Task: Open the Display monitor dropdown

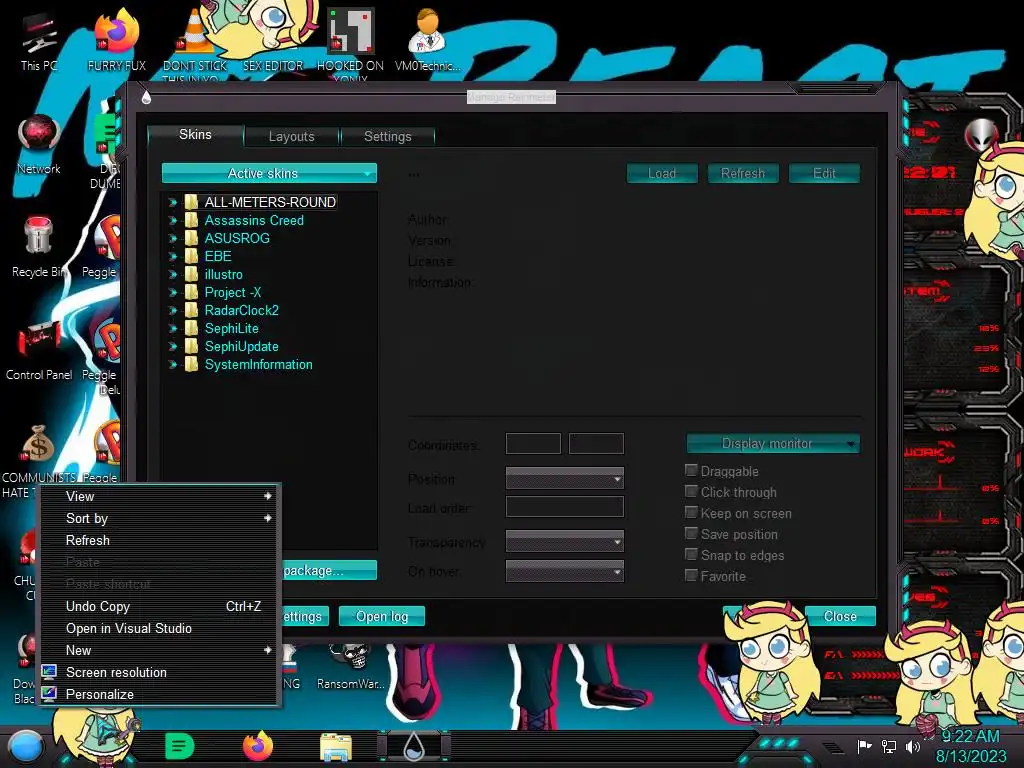Action: [x=773, y=443]
